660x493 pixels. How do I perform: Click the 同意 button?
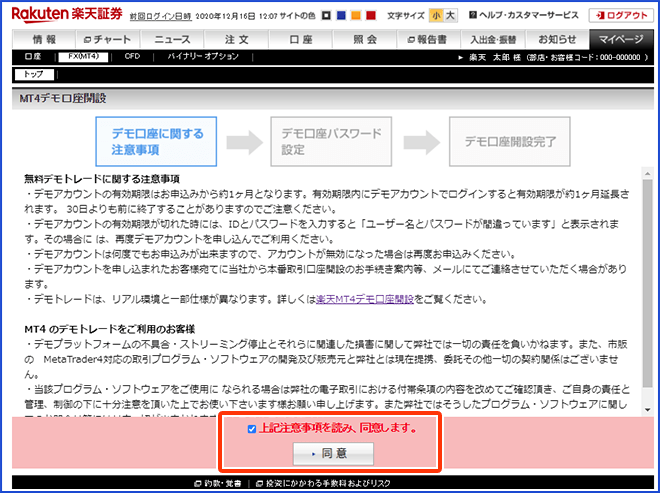click(x=333, y=453)
